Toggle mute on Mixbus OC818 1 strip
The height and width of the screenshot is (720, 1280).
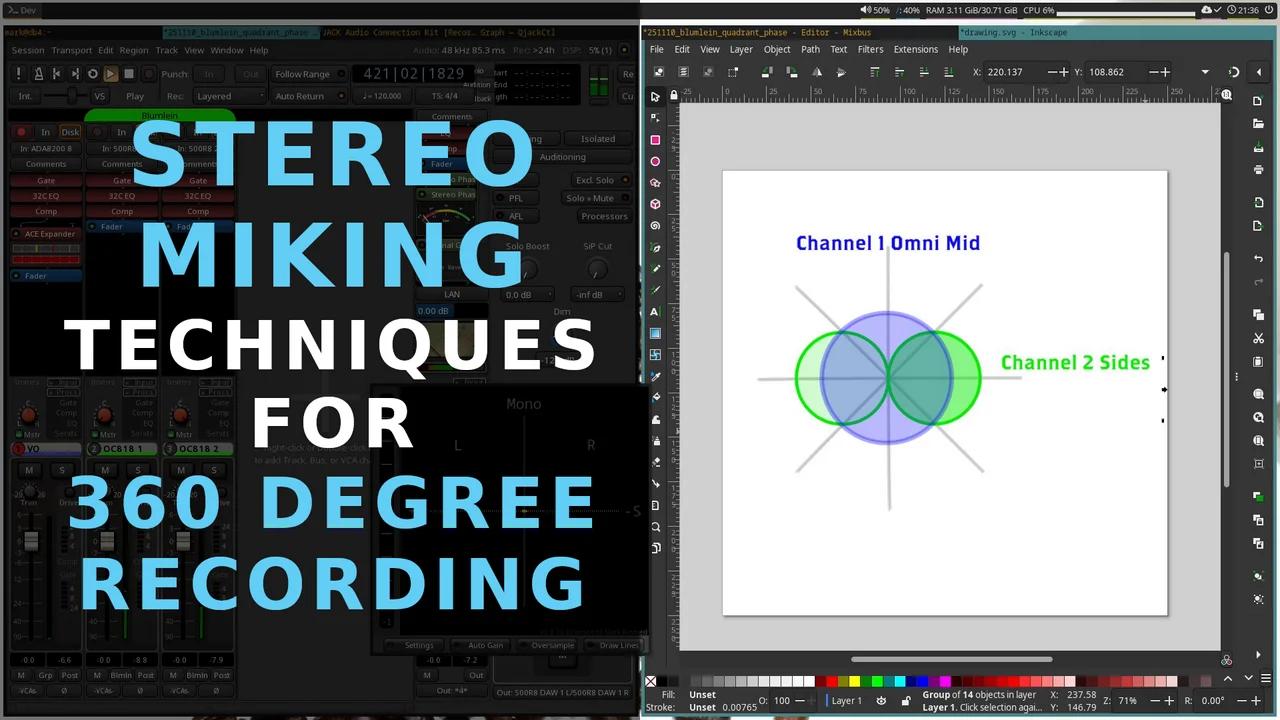pyautogui.click(x=105, y=470)
